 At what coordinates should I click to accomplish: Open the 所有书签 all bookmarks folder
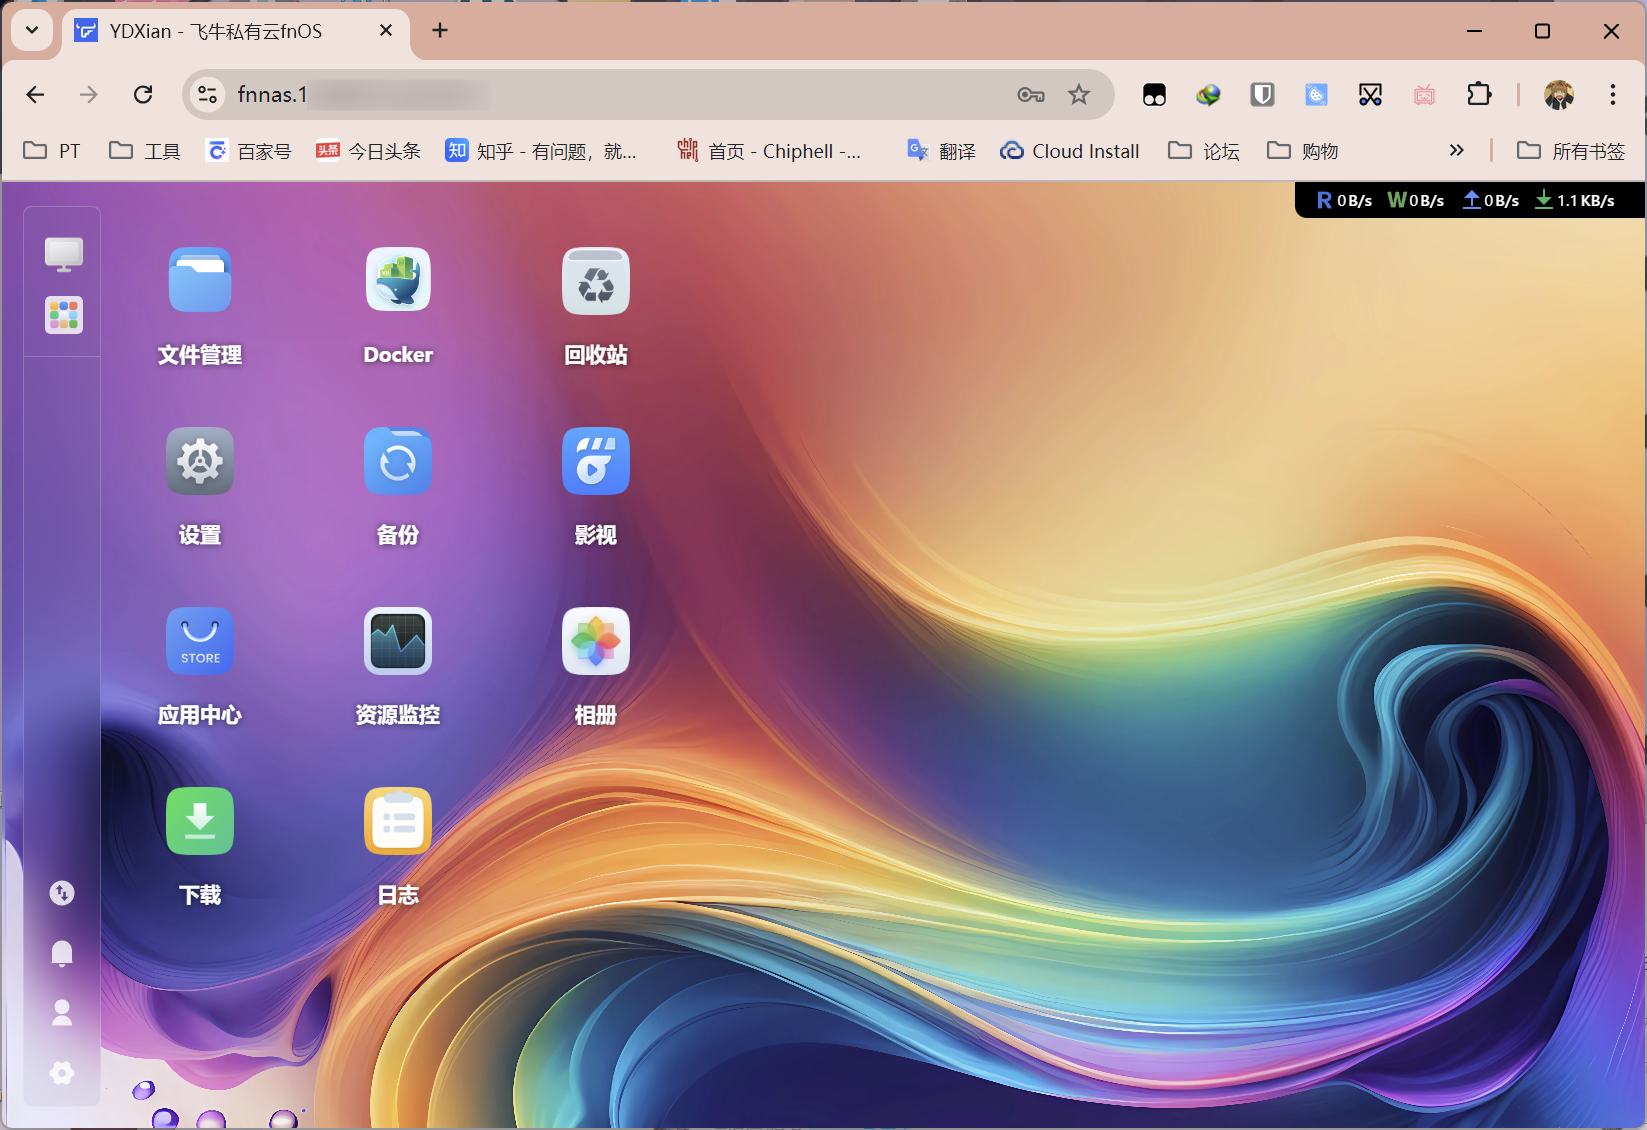pyautogui.click(x=1571, y=151)
